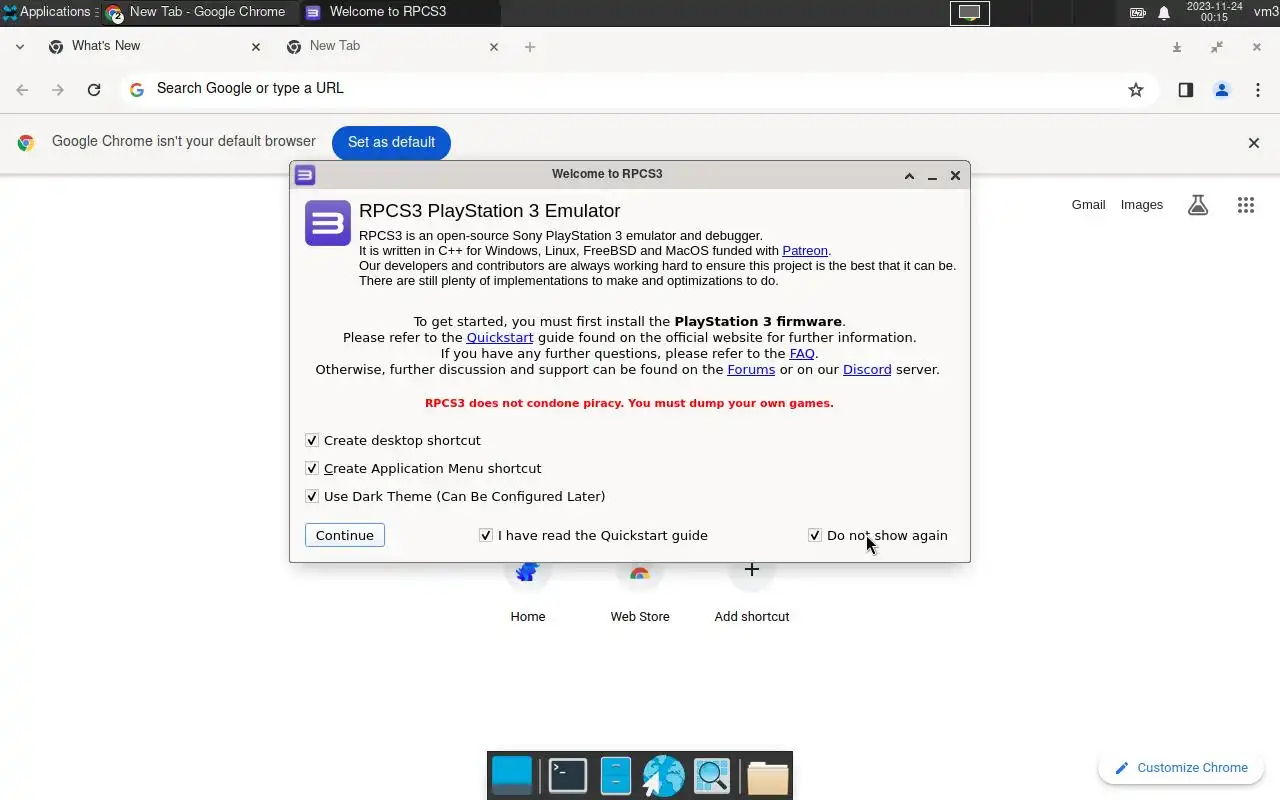This screenshot has width=1280, height=800.
Task: Click the battery indicator in the panel
Action: (1138, 13)
